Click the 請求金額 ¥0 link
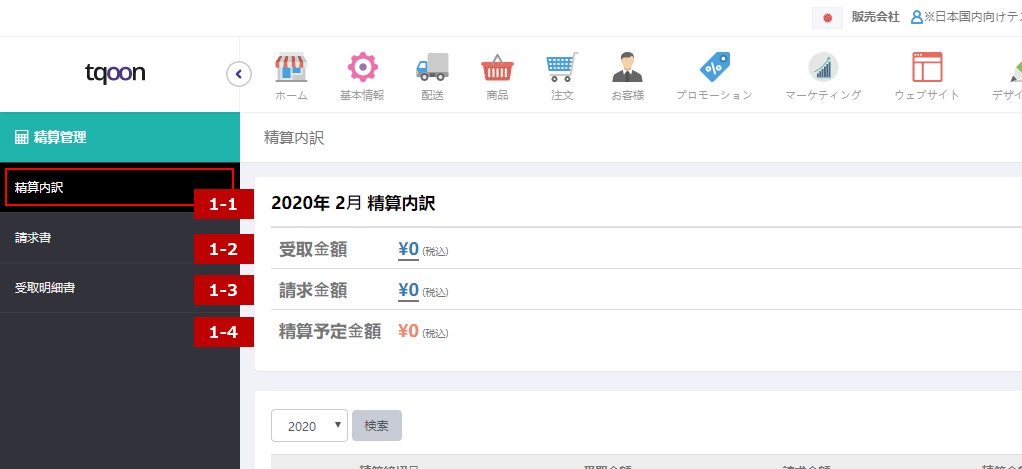 (x=409, y=291)
